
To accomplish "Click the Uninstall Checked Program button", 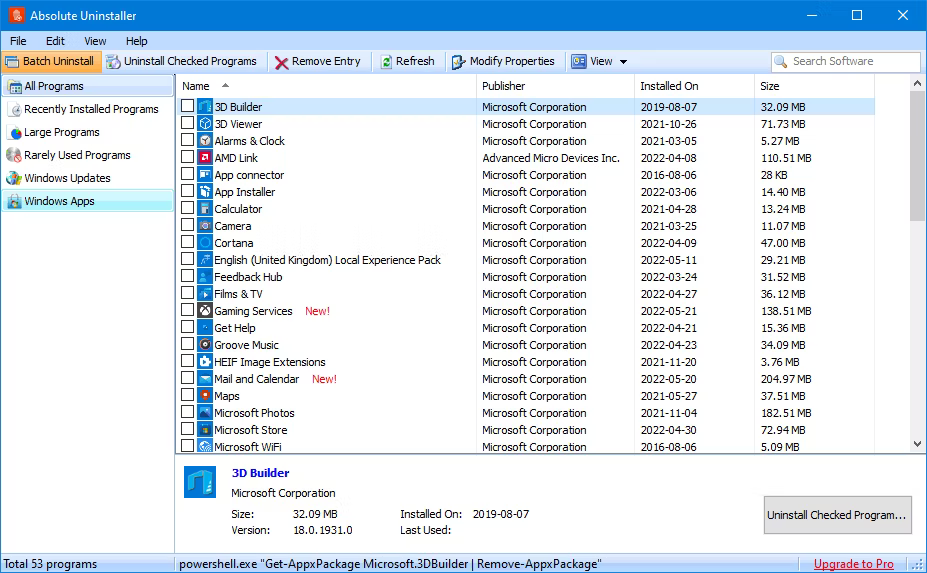I will click(837, 515).
